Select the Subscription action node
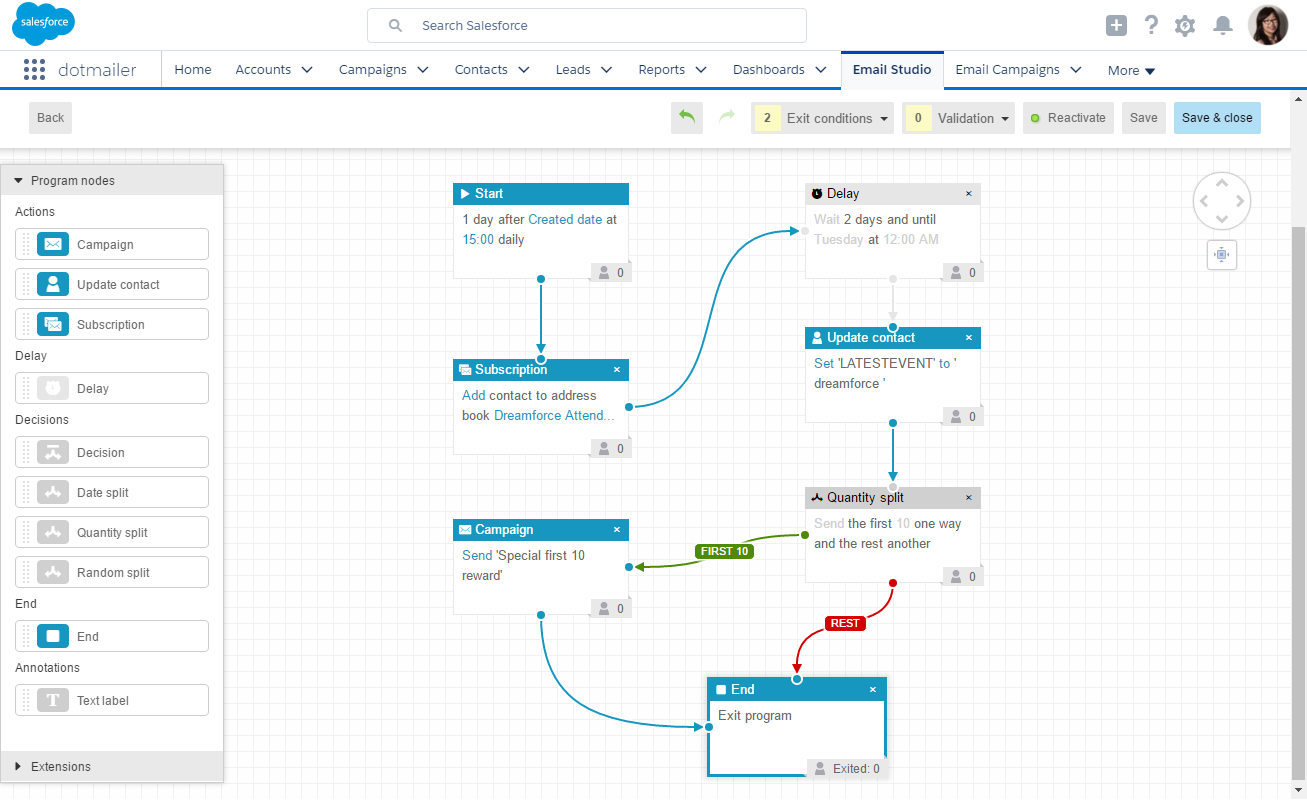 click(111, 324)
